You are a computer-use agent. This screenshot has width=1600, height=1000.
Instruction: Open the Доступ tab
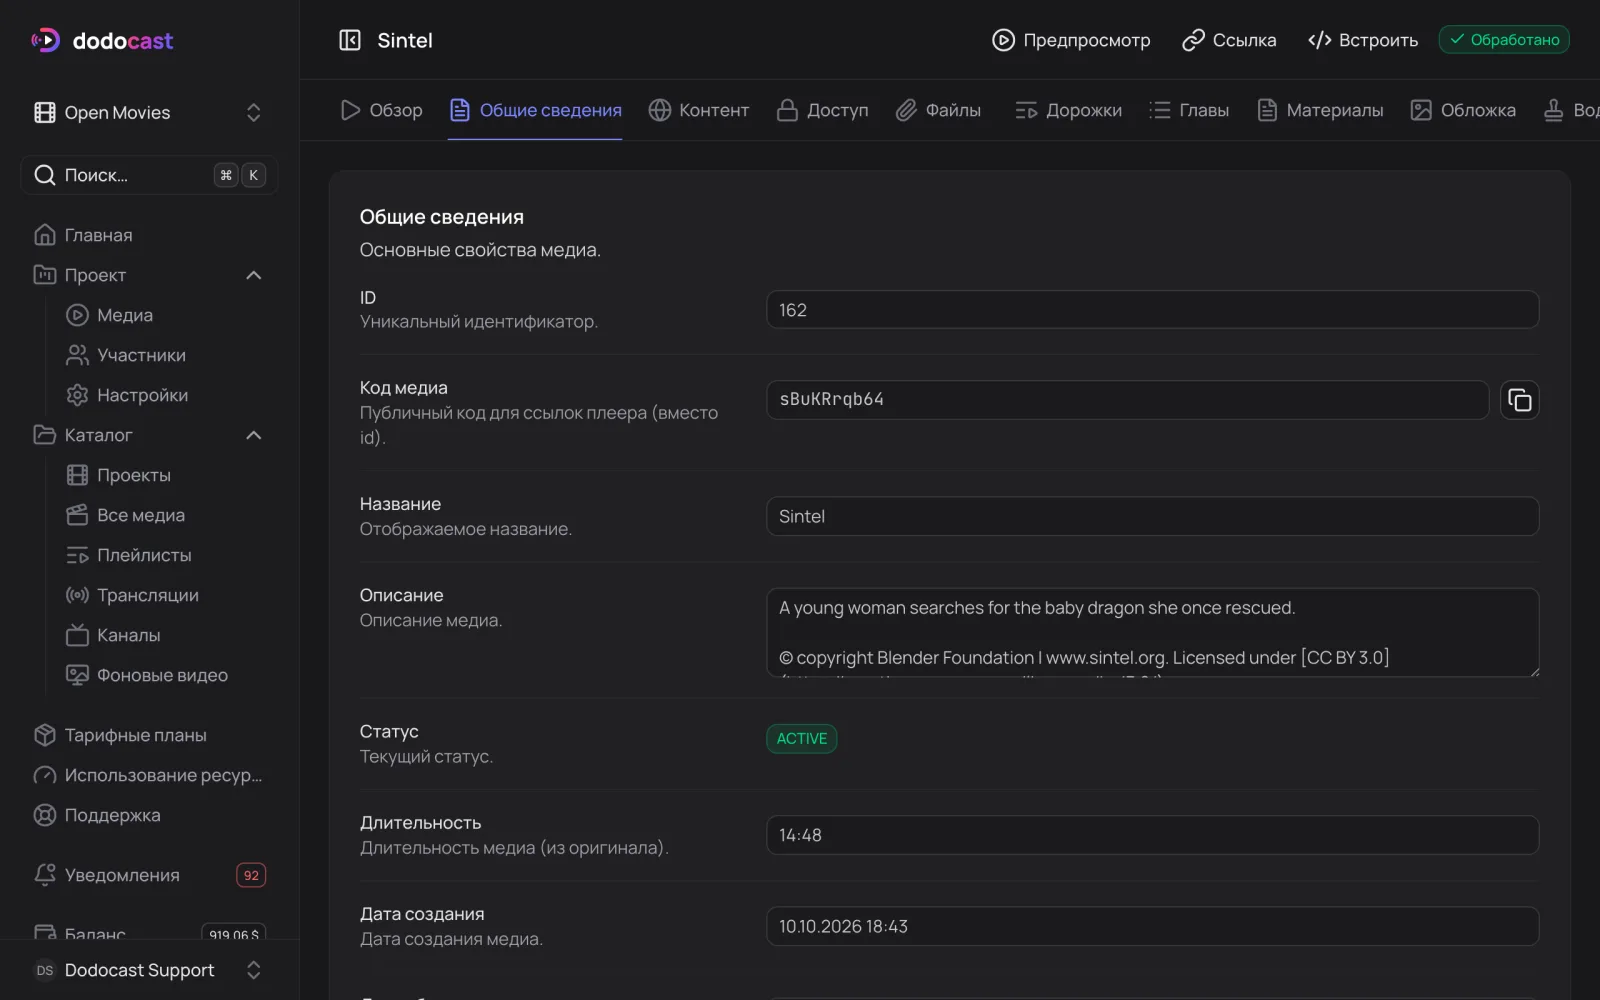(x=823, y=110)
